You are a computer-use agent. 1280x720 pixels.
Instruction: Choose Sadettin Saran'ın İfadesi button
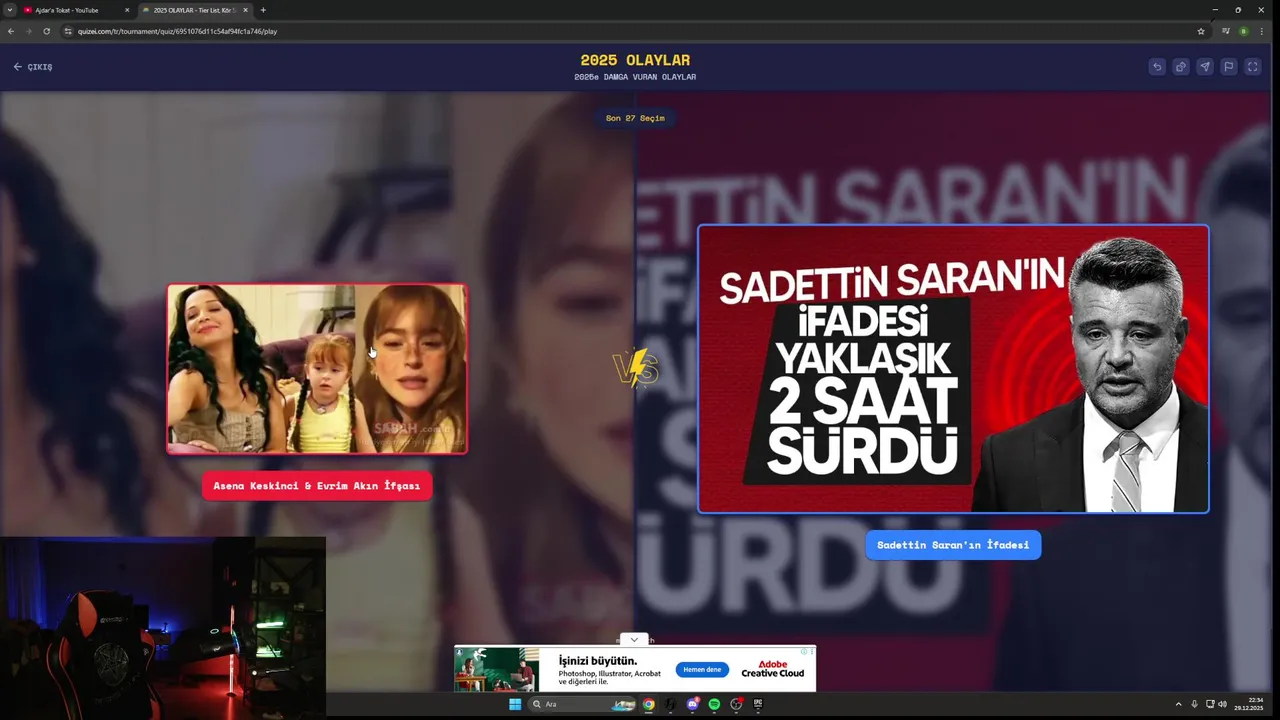coord(953,545)
